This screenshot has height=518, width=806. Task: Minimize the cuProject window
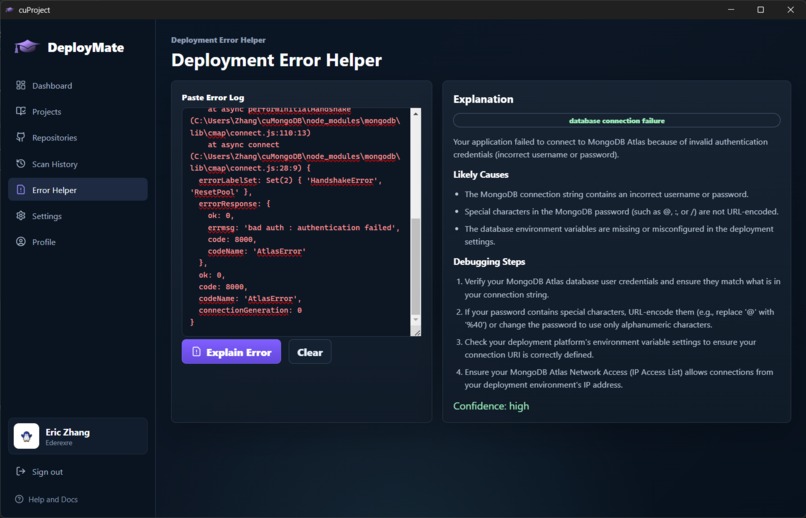(731, 10)
